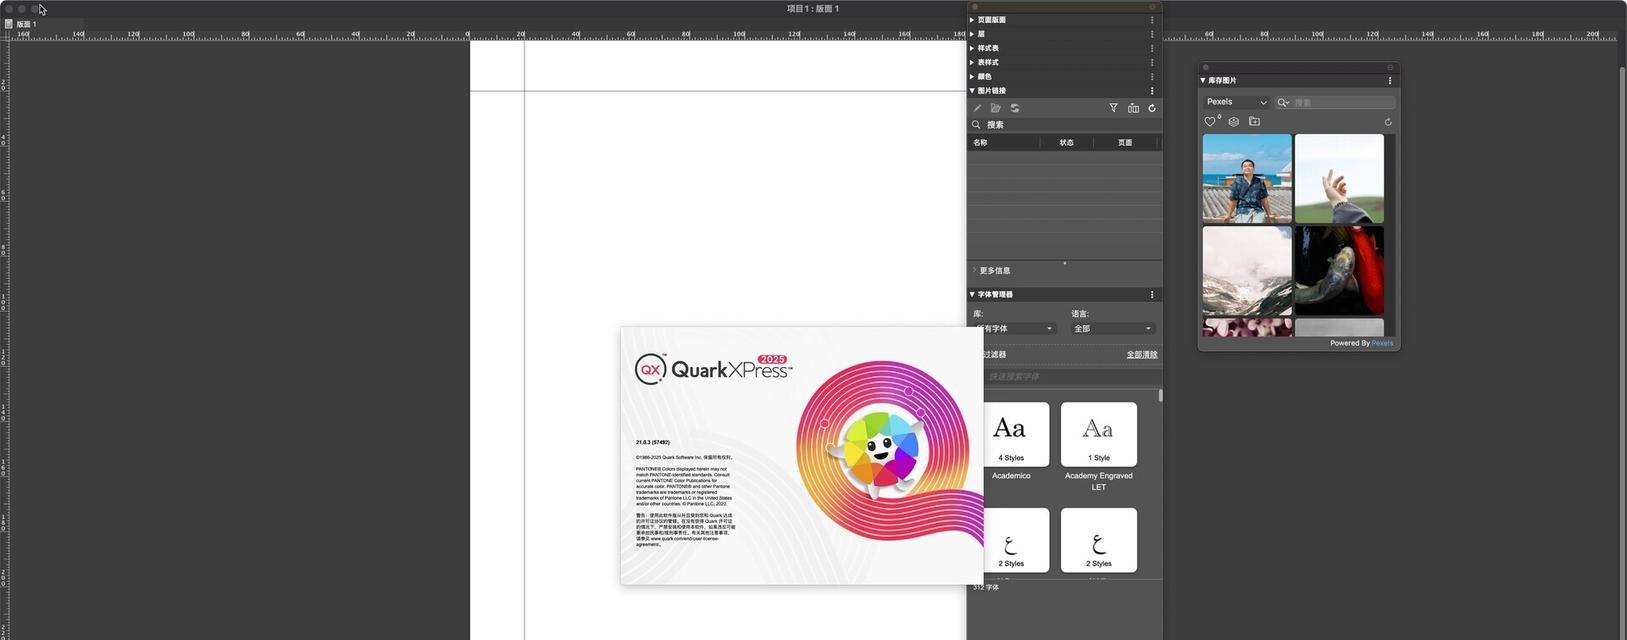The height and width of the screenshot is (640, 1627).
Task: Expand the 页面版面 panel
Action: point(972,20)
